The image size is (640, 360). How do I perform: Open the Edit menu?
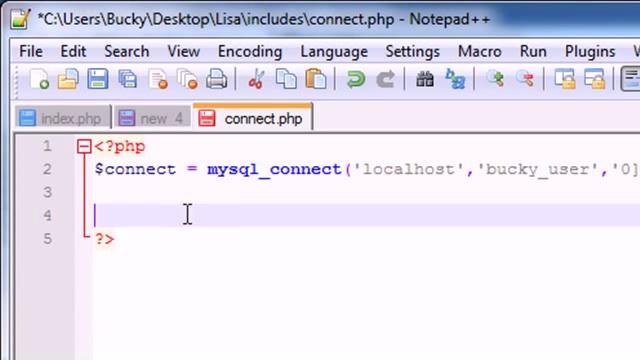click(73, 51)
